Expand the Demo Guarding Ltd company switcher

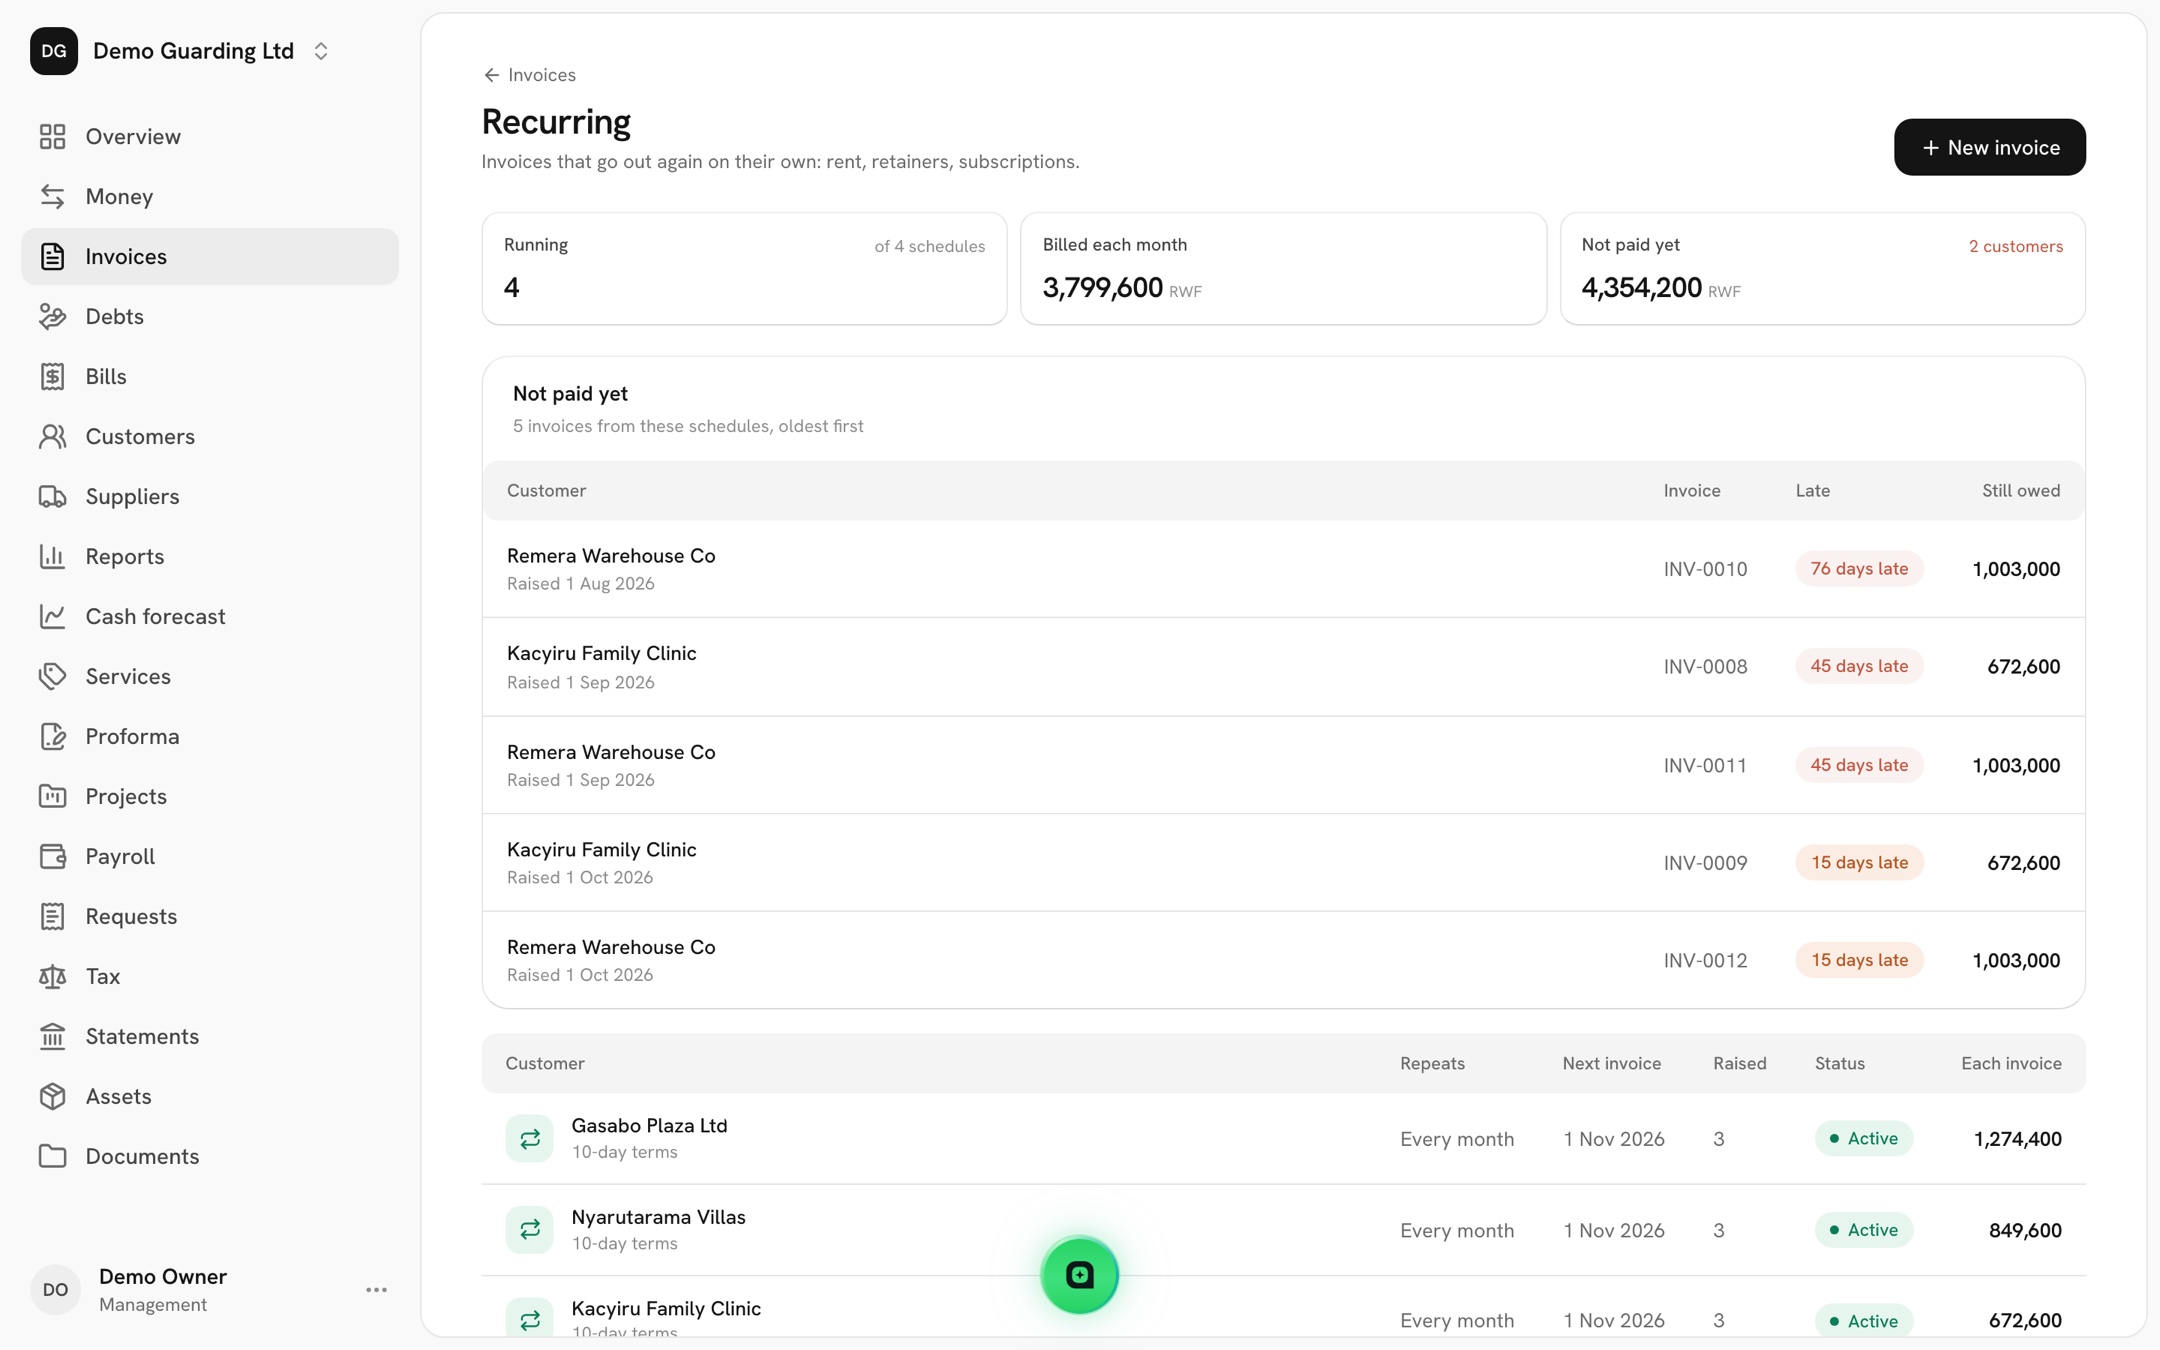(x=321, y=51)
